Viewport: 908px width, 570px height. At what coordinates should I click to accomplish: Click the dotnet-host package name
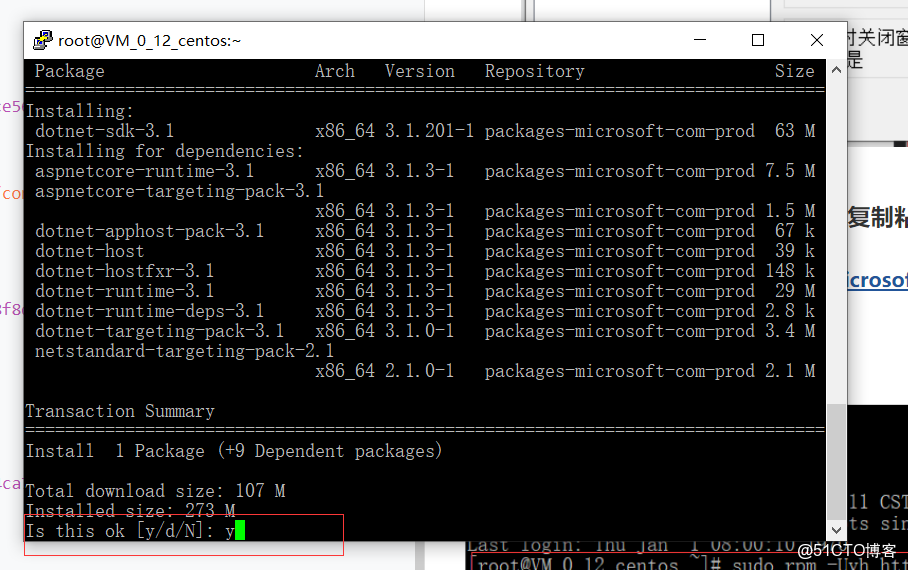89,251
